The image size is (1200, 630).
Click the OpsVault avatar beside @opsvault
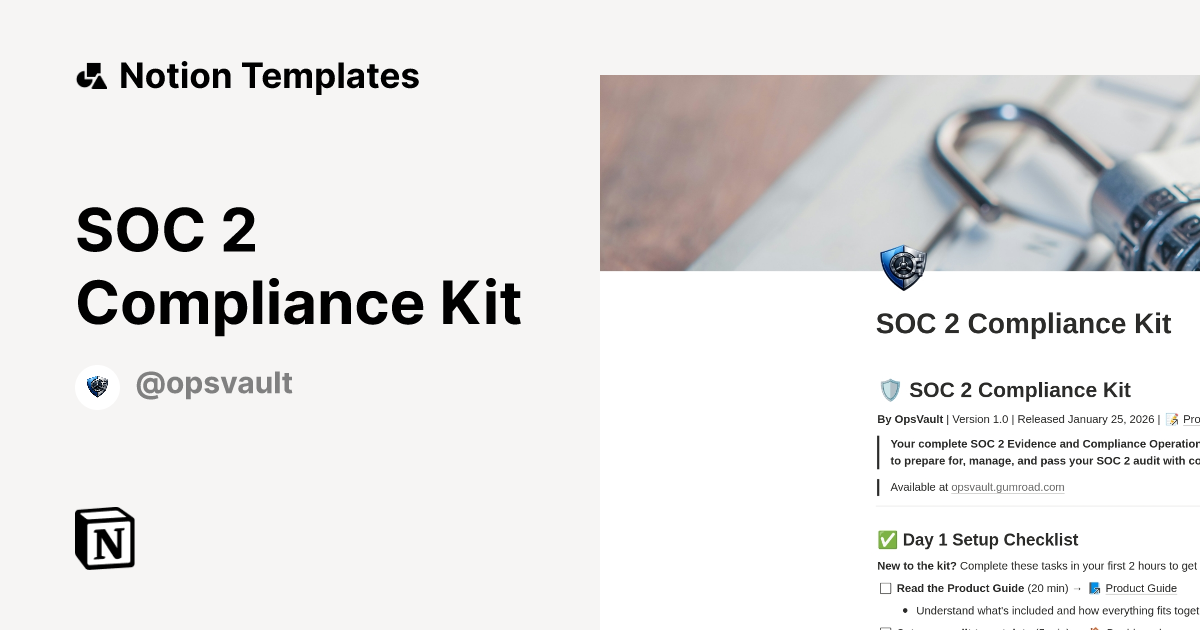pos(97,386)
